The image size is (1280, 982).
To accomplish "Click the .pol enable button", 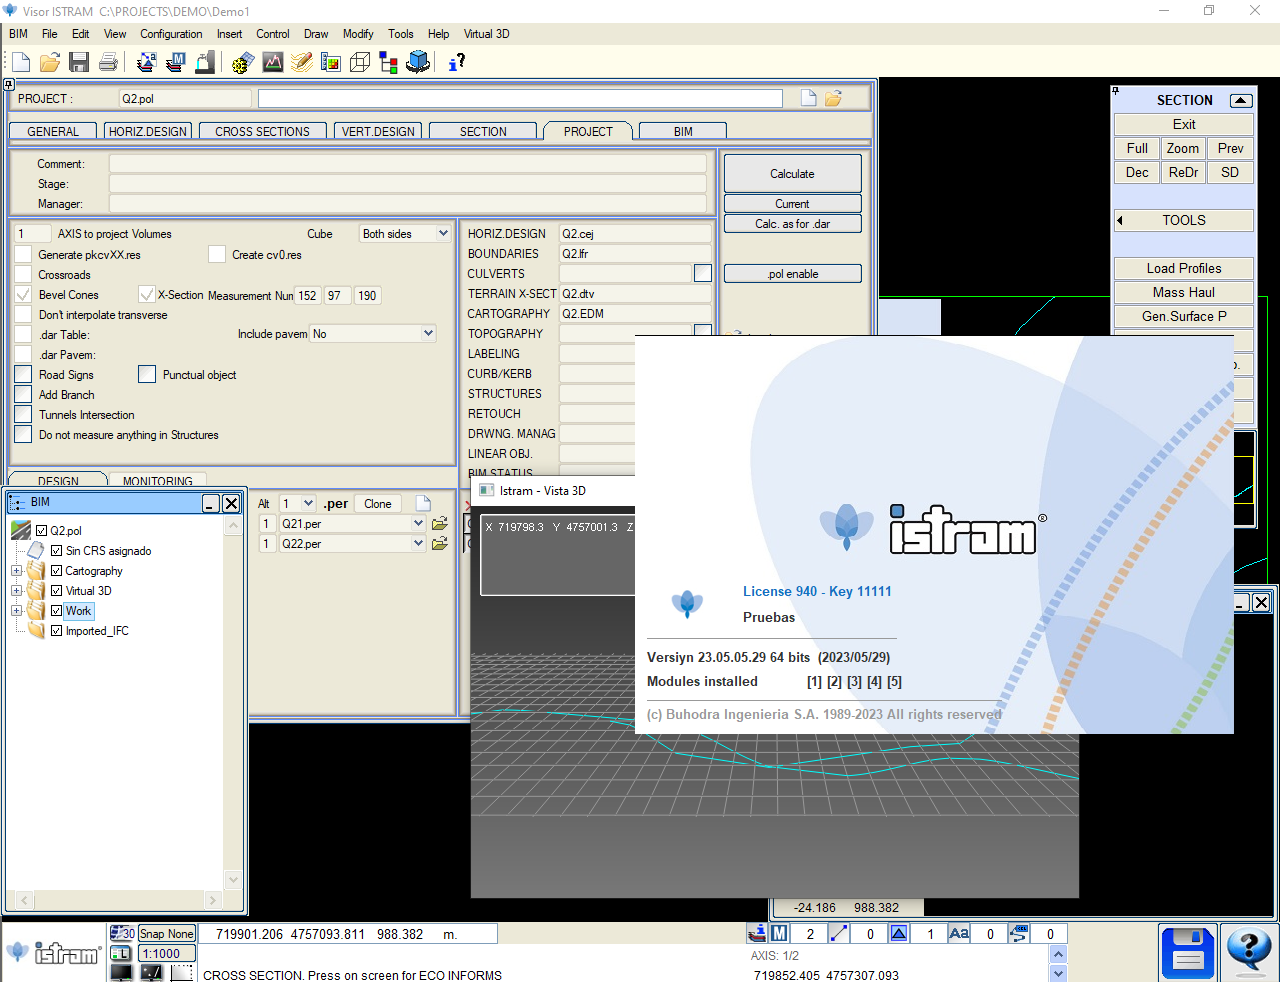I will [792, 273].
